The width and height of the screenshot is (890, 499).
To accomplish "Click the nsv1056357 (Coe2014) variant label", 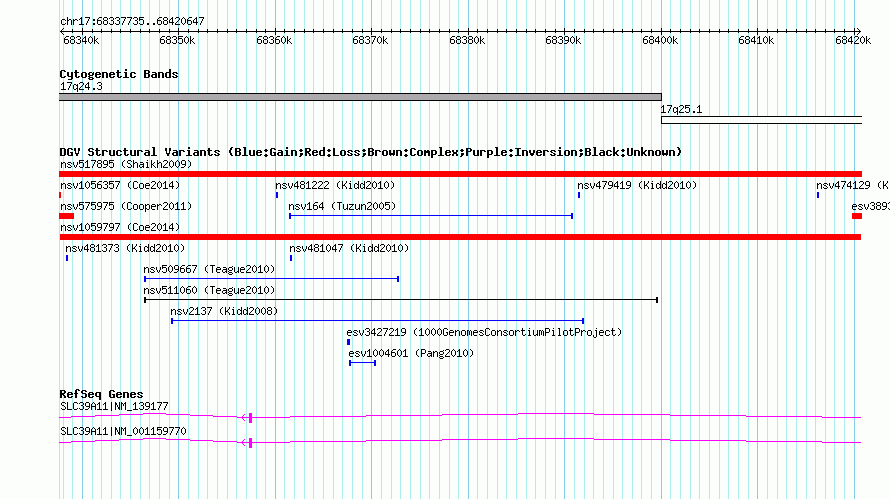I will pos(120,185).
